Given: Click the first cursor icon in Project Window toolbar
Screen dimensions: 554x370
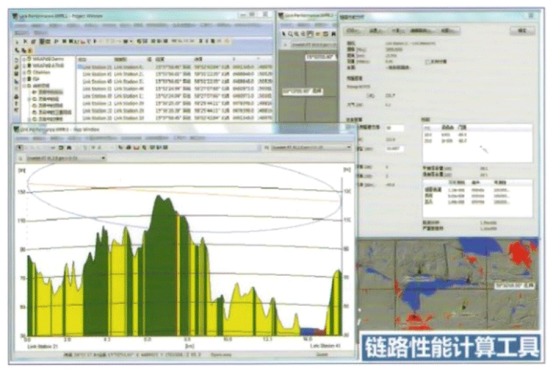Looking at the screenshot, I should [x=17, y=41].
